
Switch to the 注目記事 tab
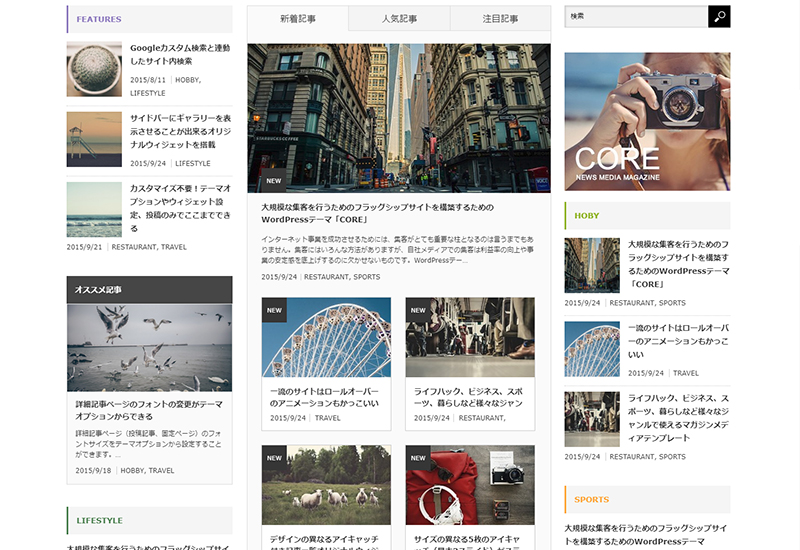[501, 19]
